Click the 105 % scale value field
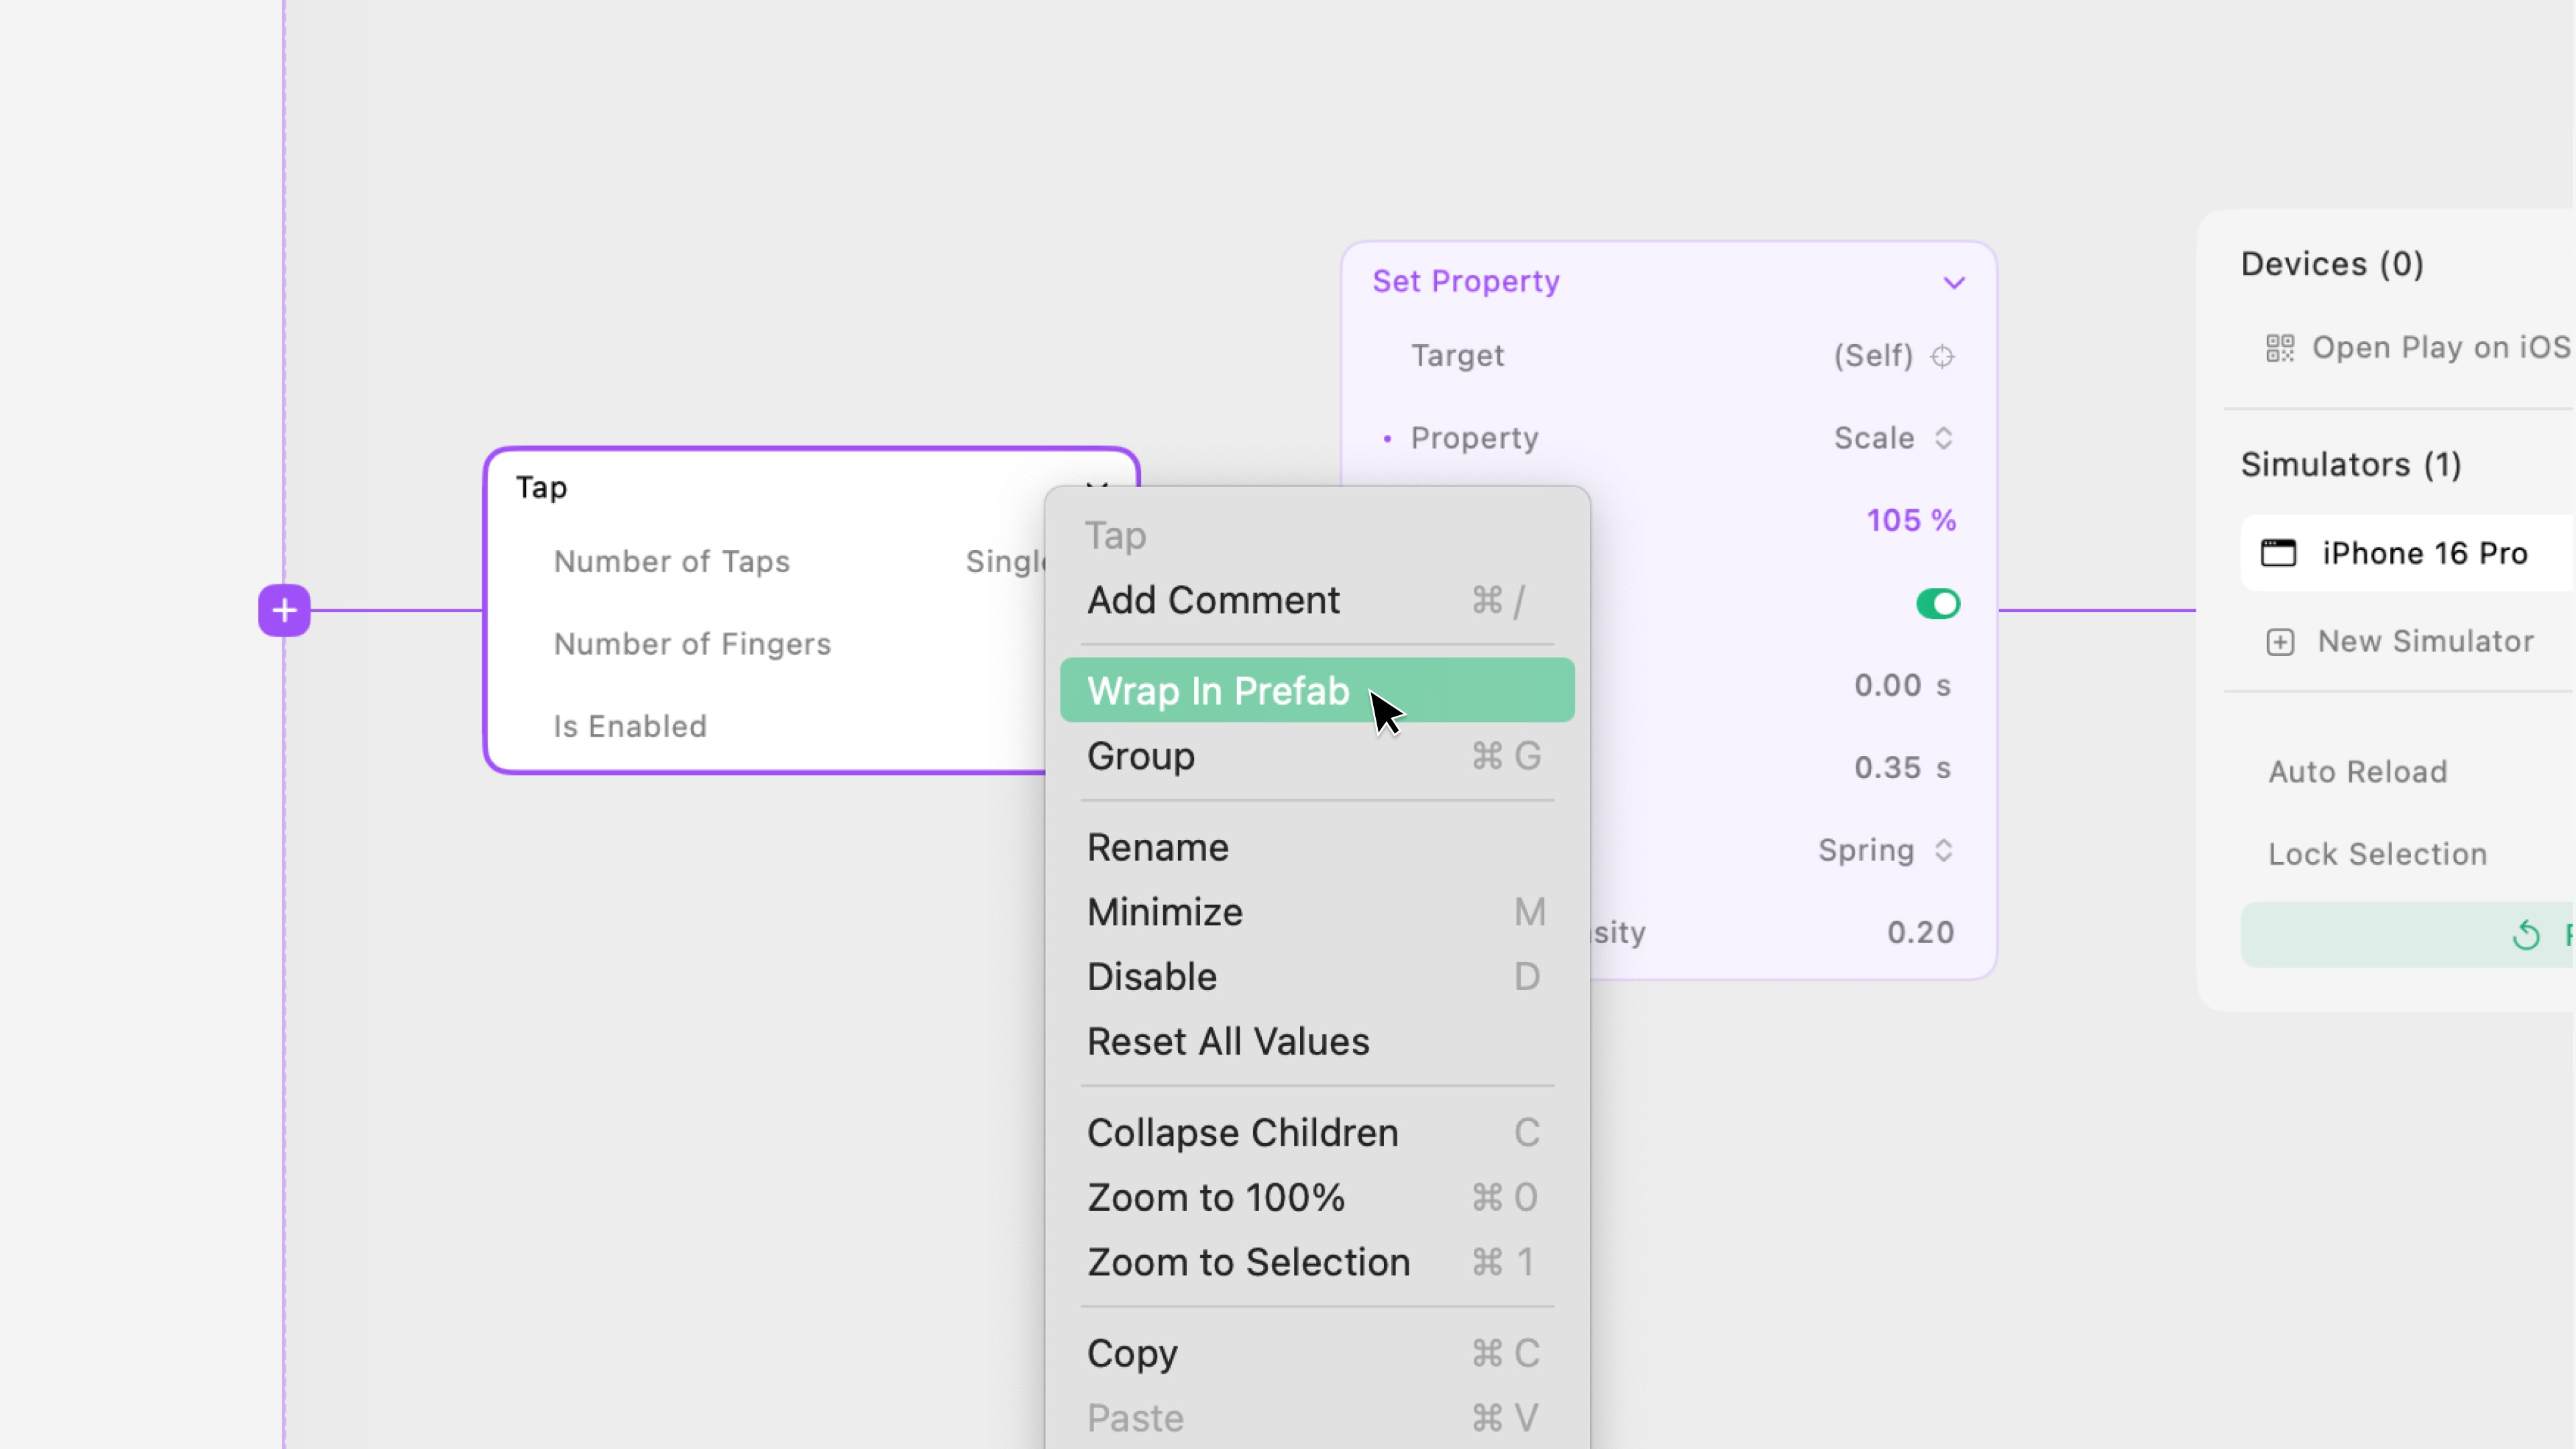This screenshot has width=2576, height=1449. pyautogui.click(x=1910, y=520)
